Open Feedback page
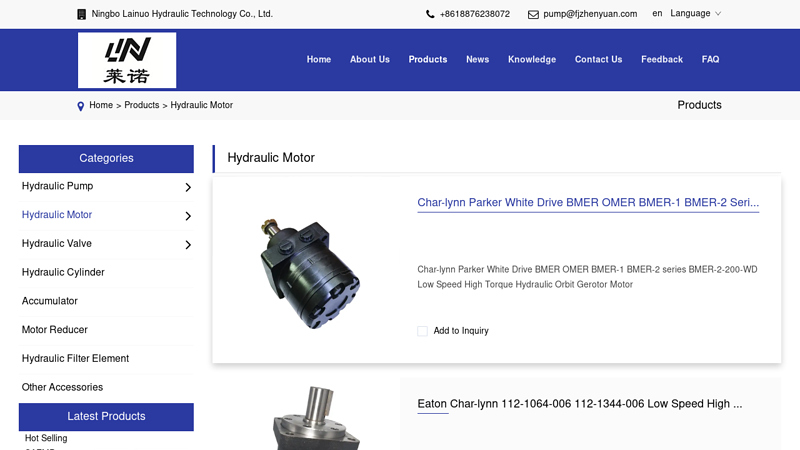The image size is (800, 450). point(662,59)
